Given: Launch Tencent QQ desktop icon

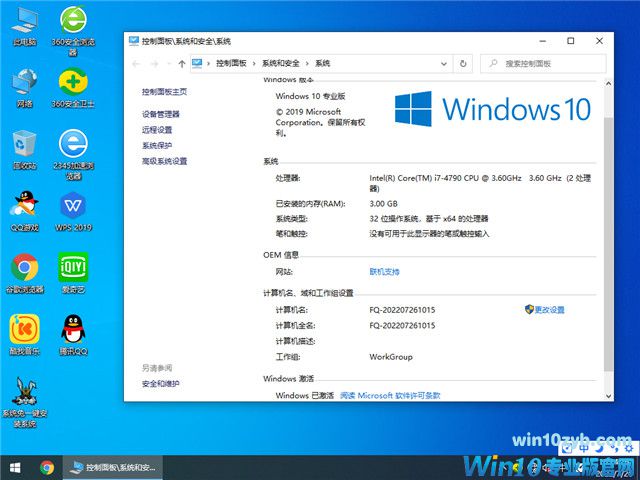Looking at the screenshot, I should tap(73, 335).
